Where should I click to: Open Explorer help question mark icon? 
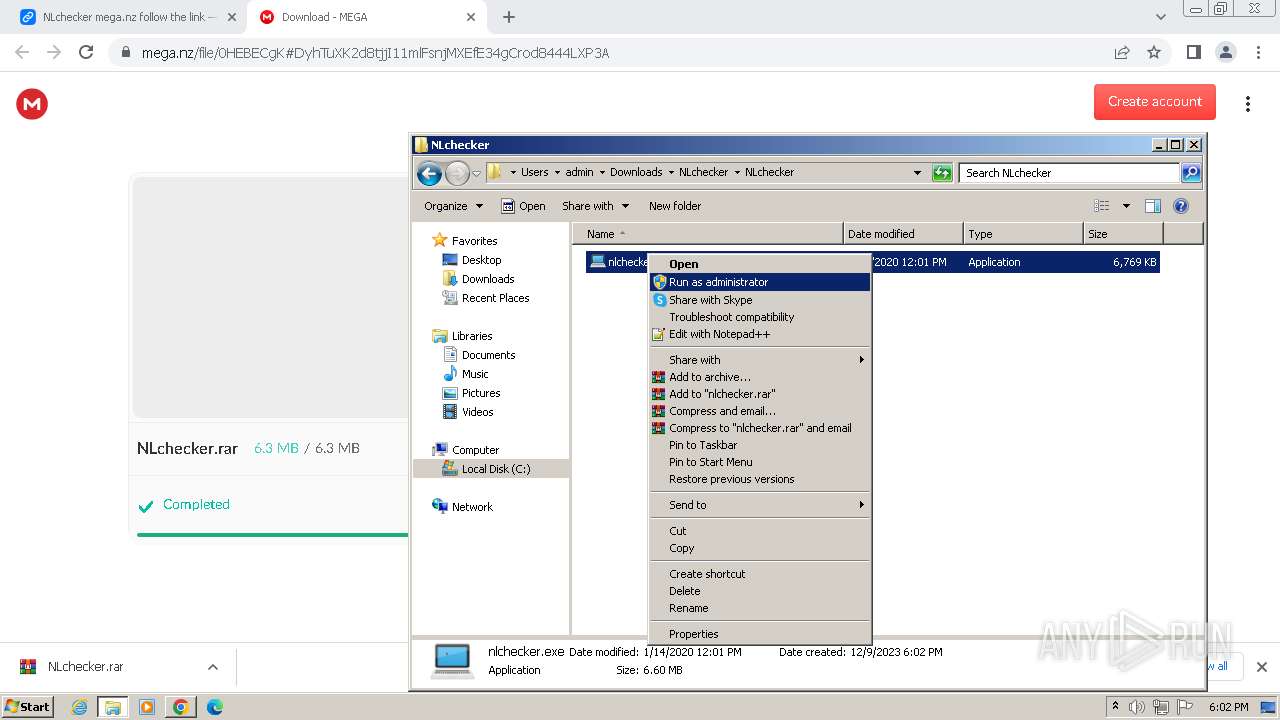point(1181,206)
